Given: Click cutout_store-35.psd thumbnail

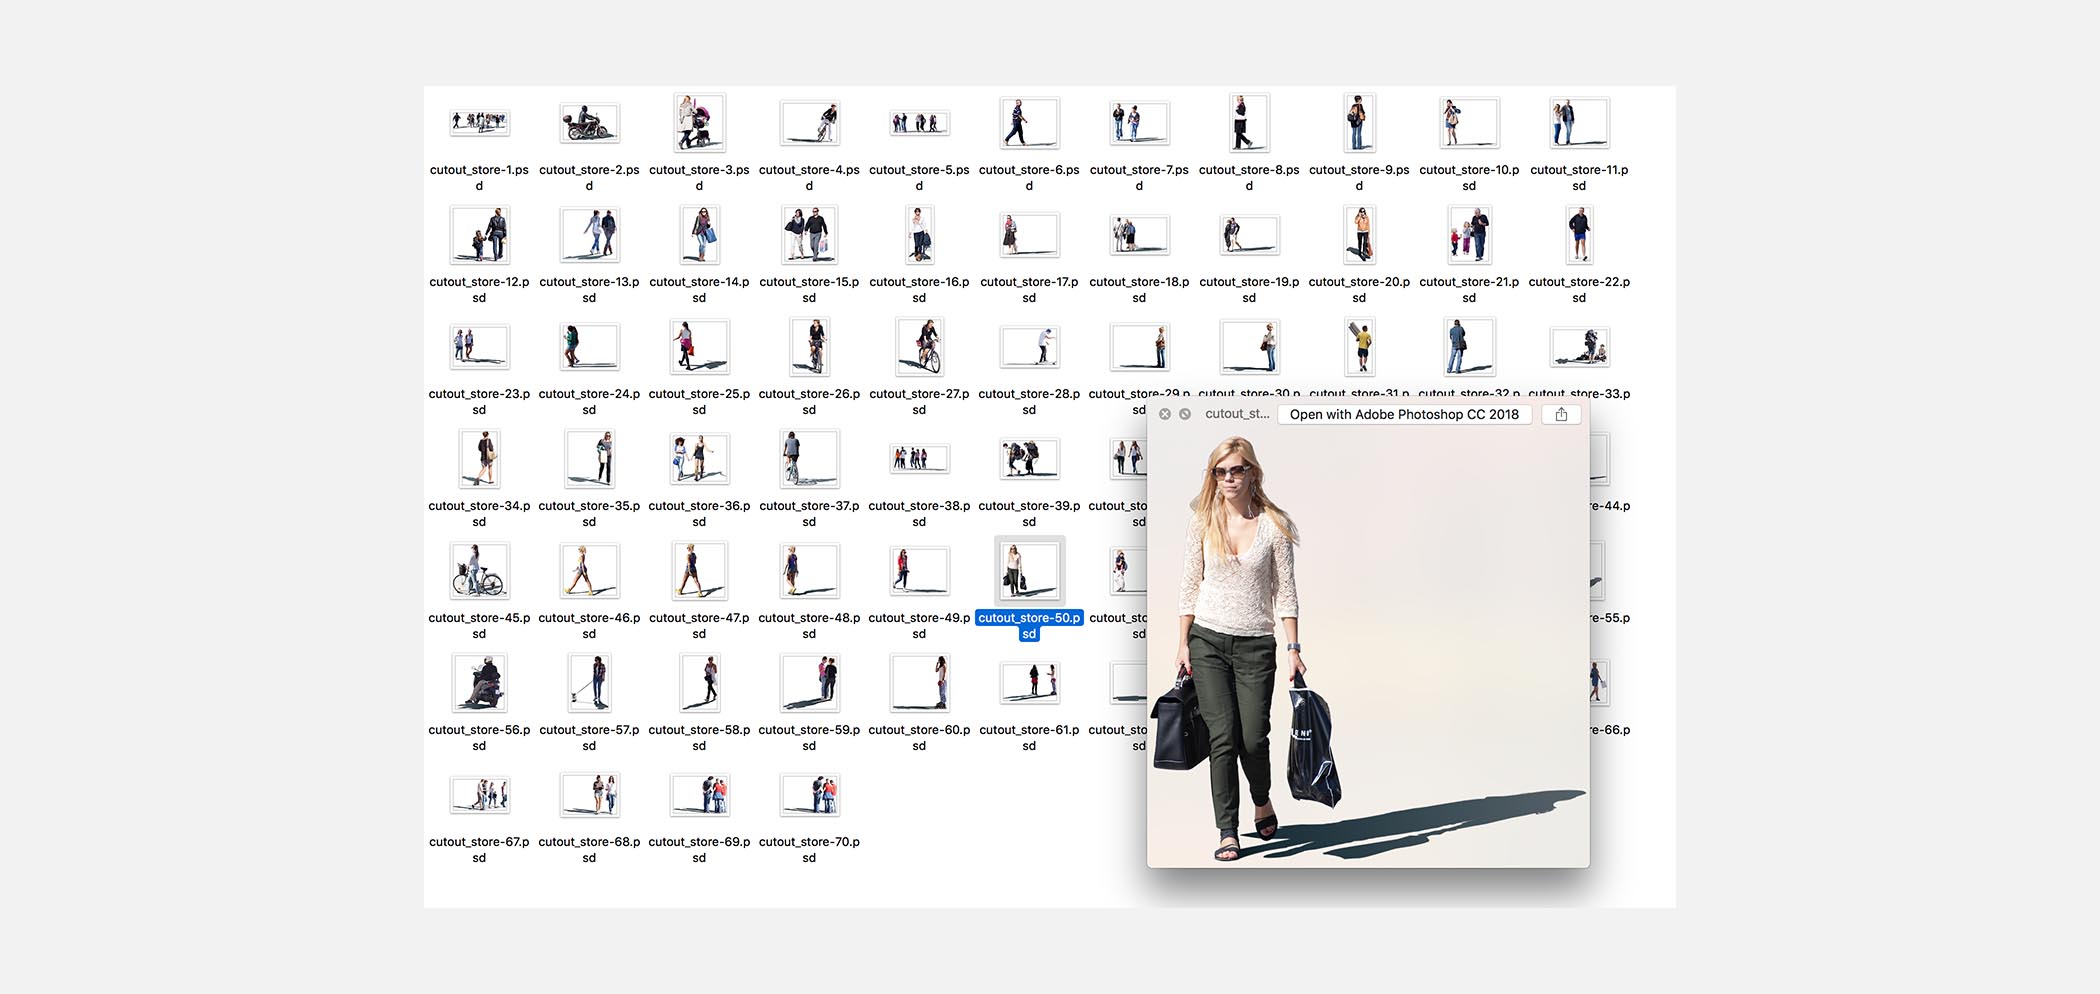Looking at the screenshot, I should [590, 459].
